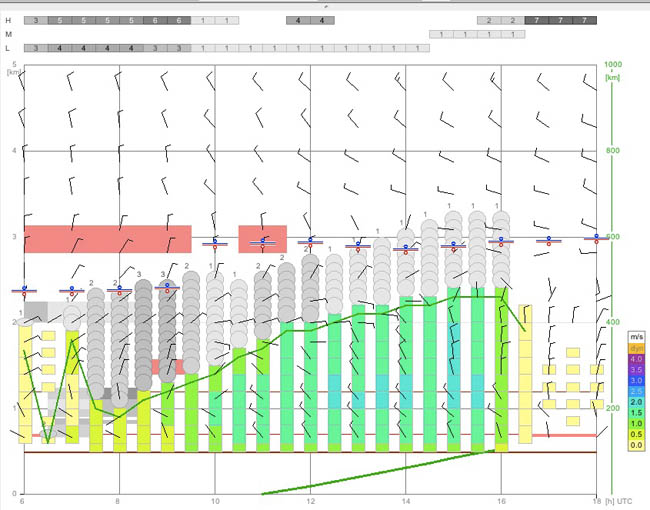Screen dimensions: 650x510
Task: Select the green 1.5 legend swatch
Action: [x=635, y=412]
